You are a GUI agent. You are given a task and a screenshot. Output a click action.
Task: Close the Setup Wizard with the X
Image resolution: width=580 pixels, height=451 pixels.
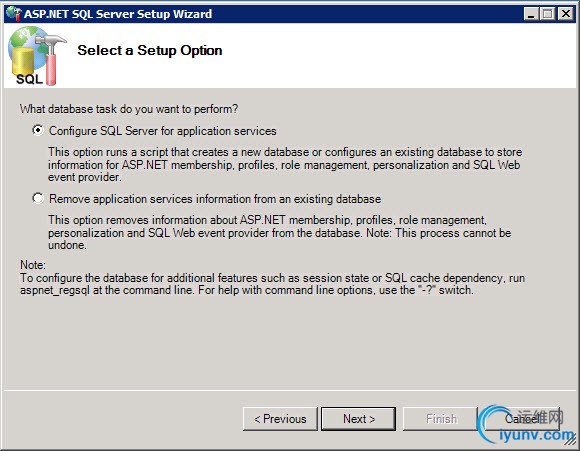pos(566,14)
